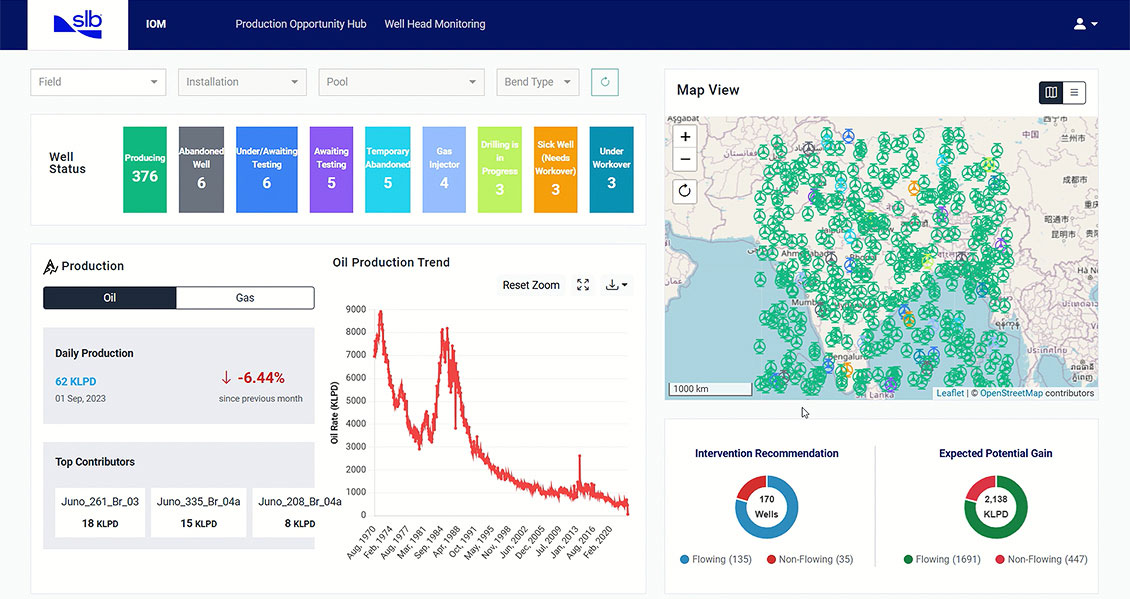Go to Well Head Monitoring
Image resolution: width=1130 pixels, height=599 pixels.
435,24
